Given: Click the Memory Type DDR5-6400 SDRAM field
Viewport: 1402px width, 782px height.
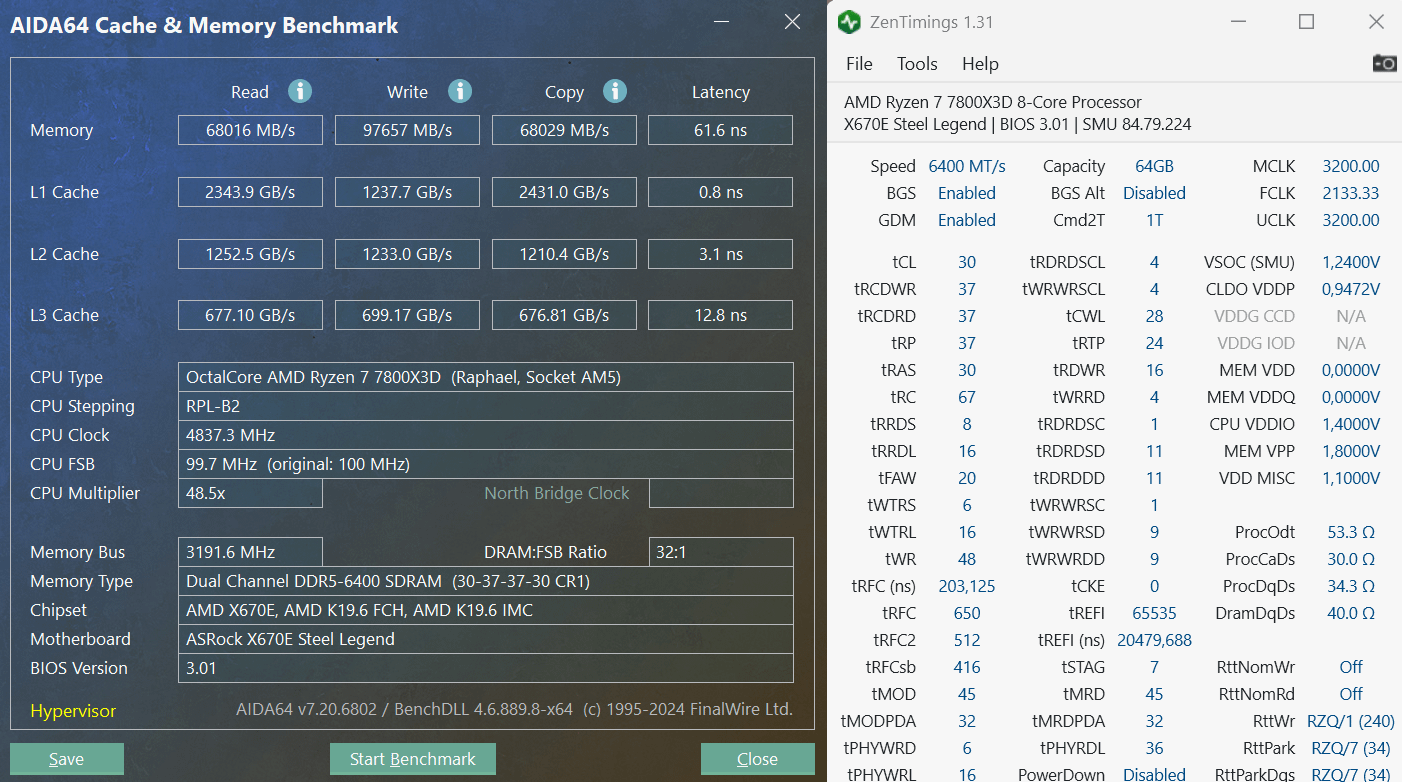Looking at the screenshot, I should pos(485,581).
